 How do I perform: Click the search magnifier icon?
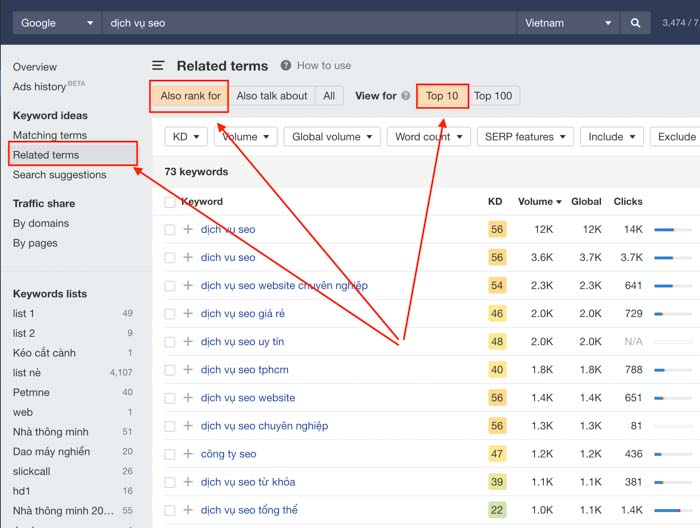(x=635, y=23)
